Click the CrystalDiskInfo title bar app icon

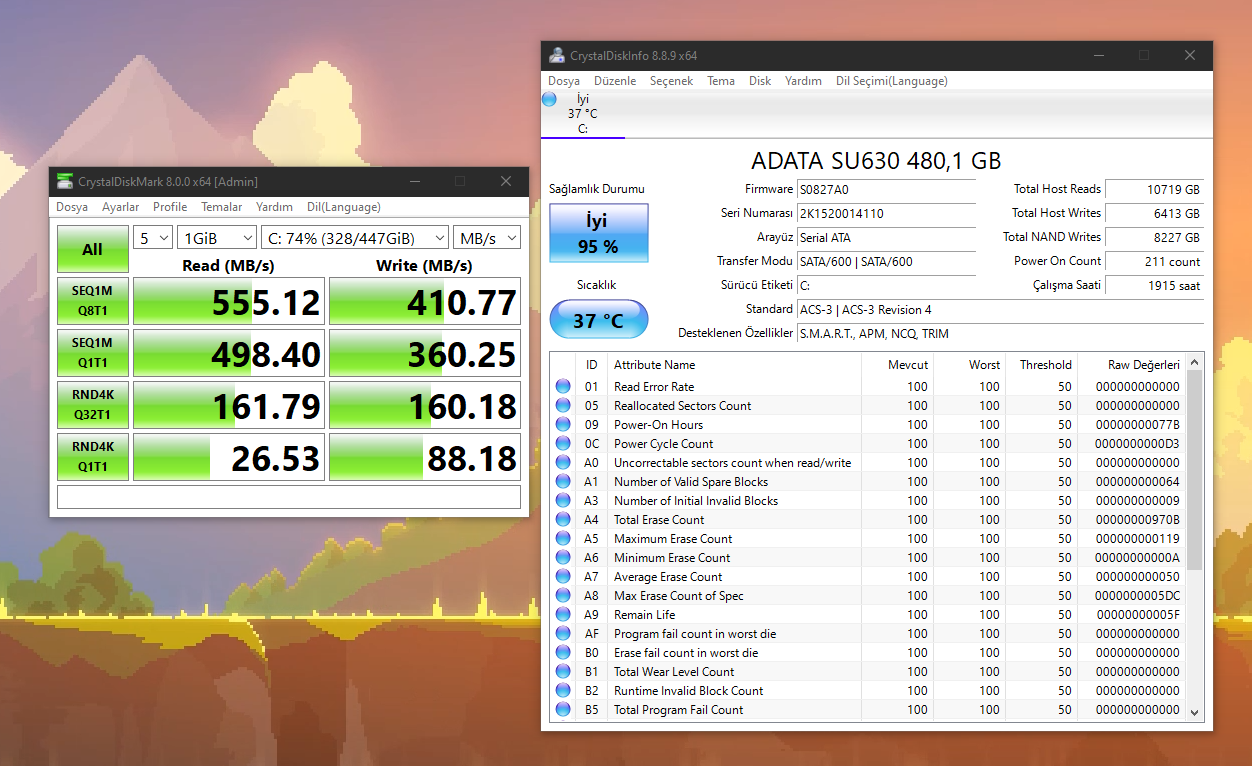pos(556,55)
